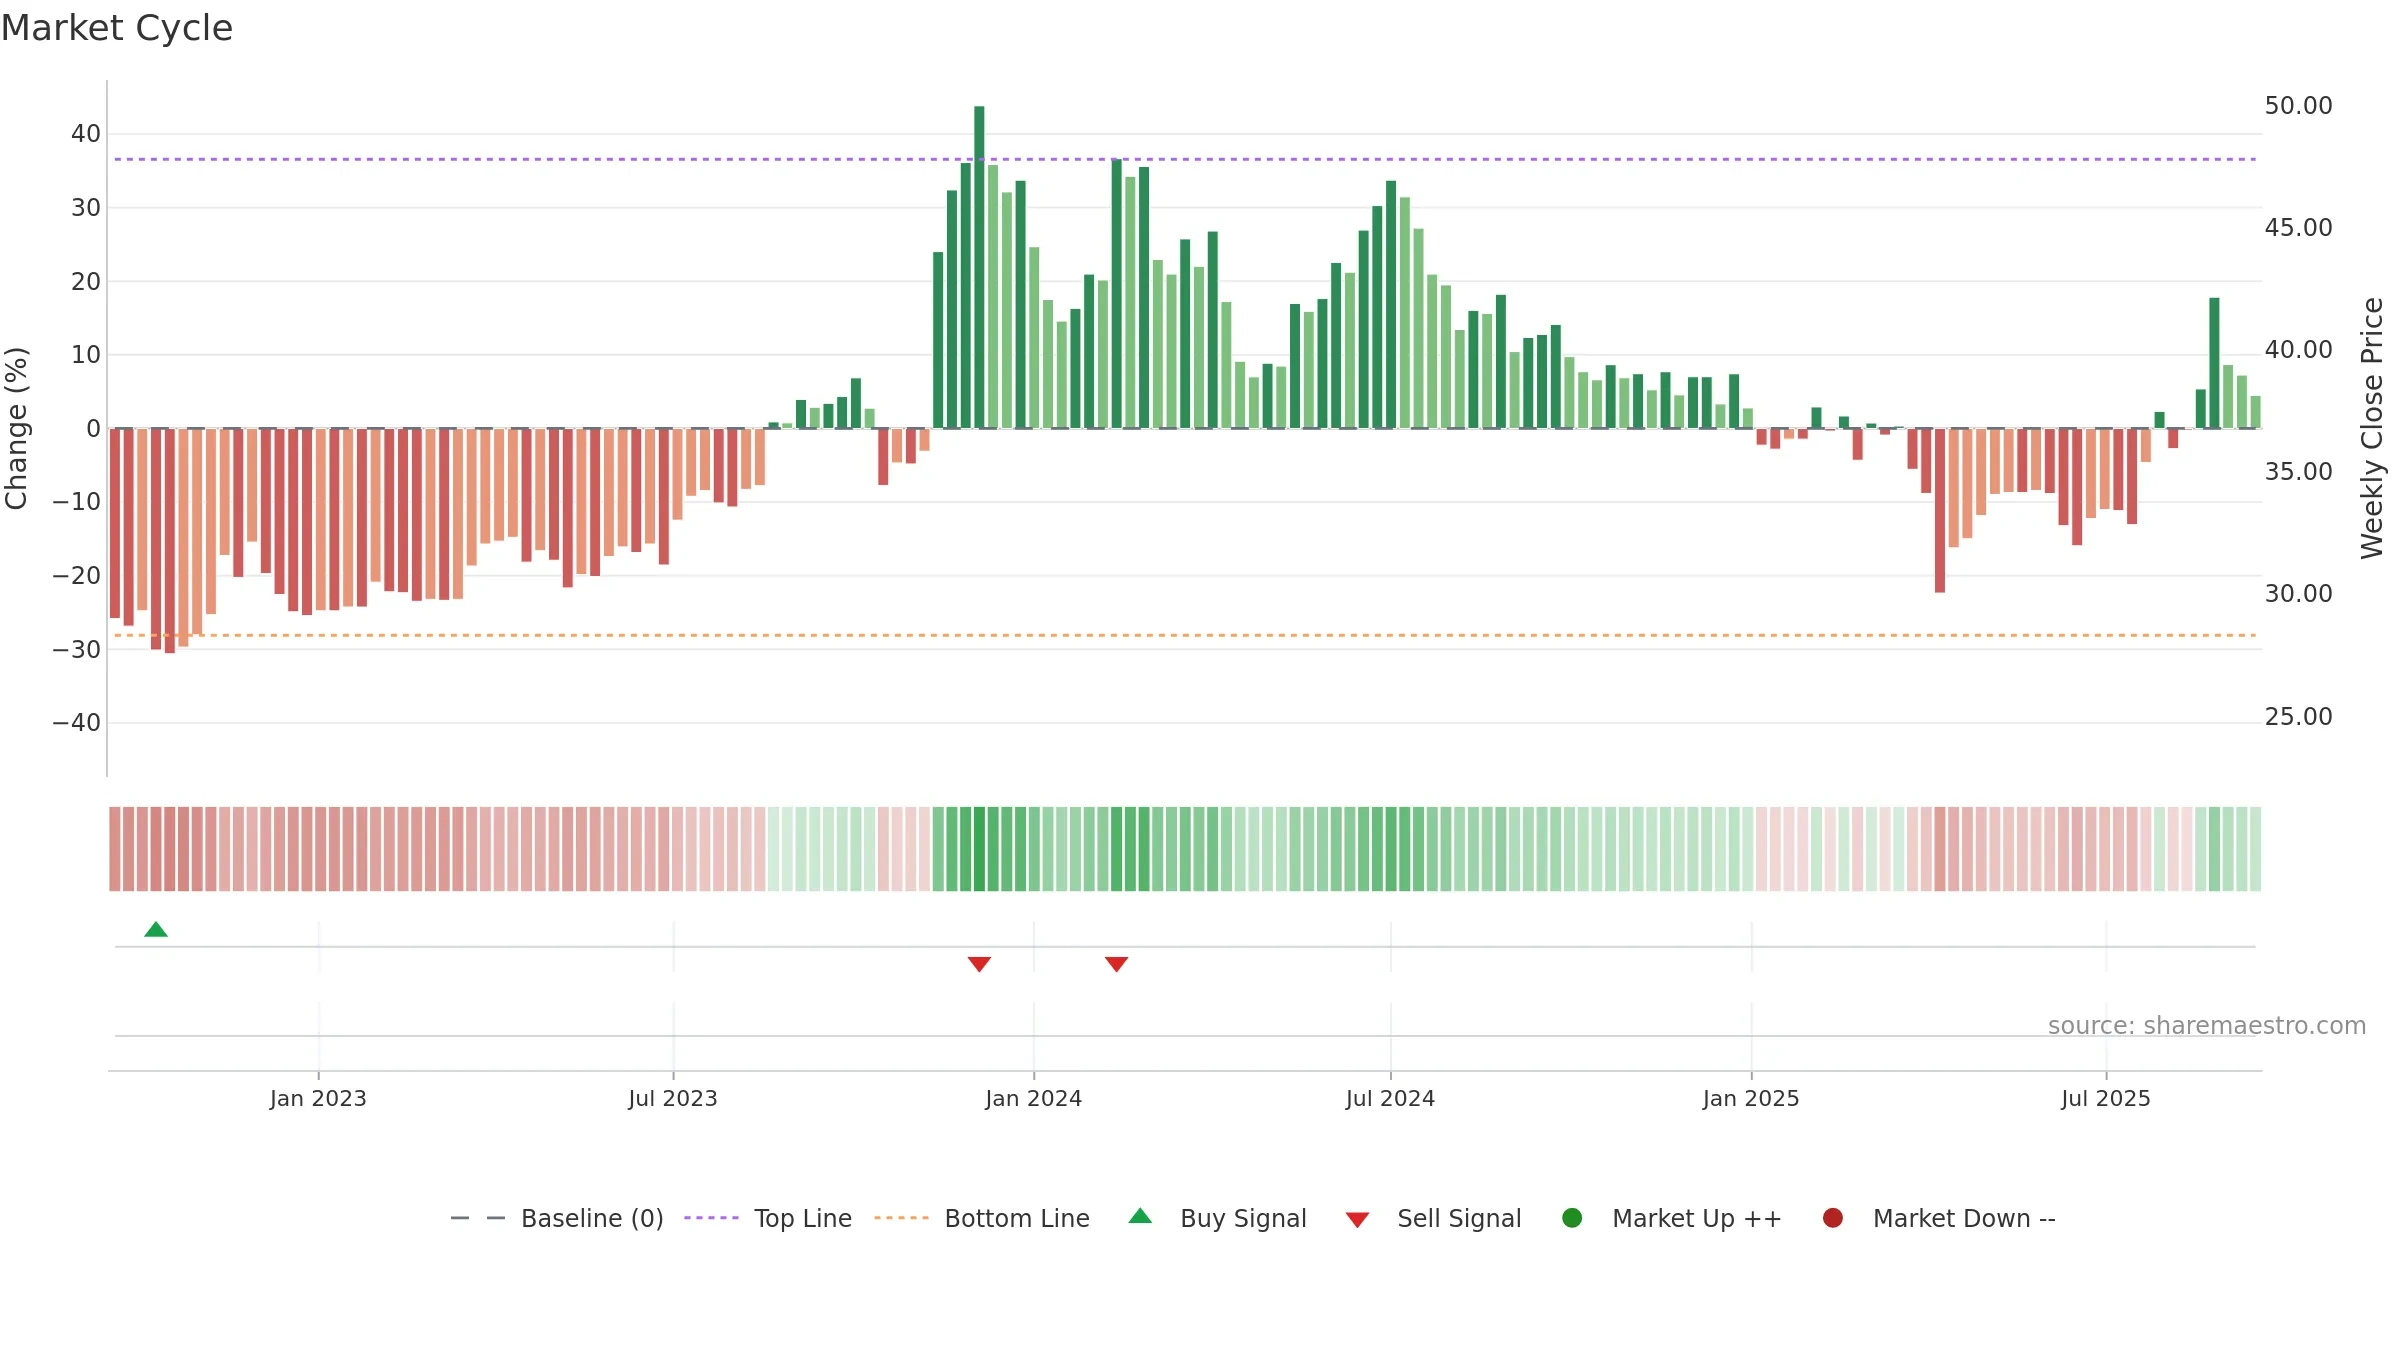The height and width of the screenshot is (1350, 2400).
Task: Toggle Market Down -- legend entry
Action: (1939, 1219)
